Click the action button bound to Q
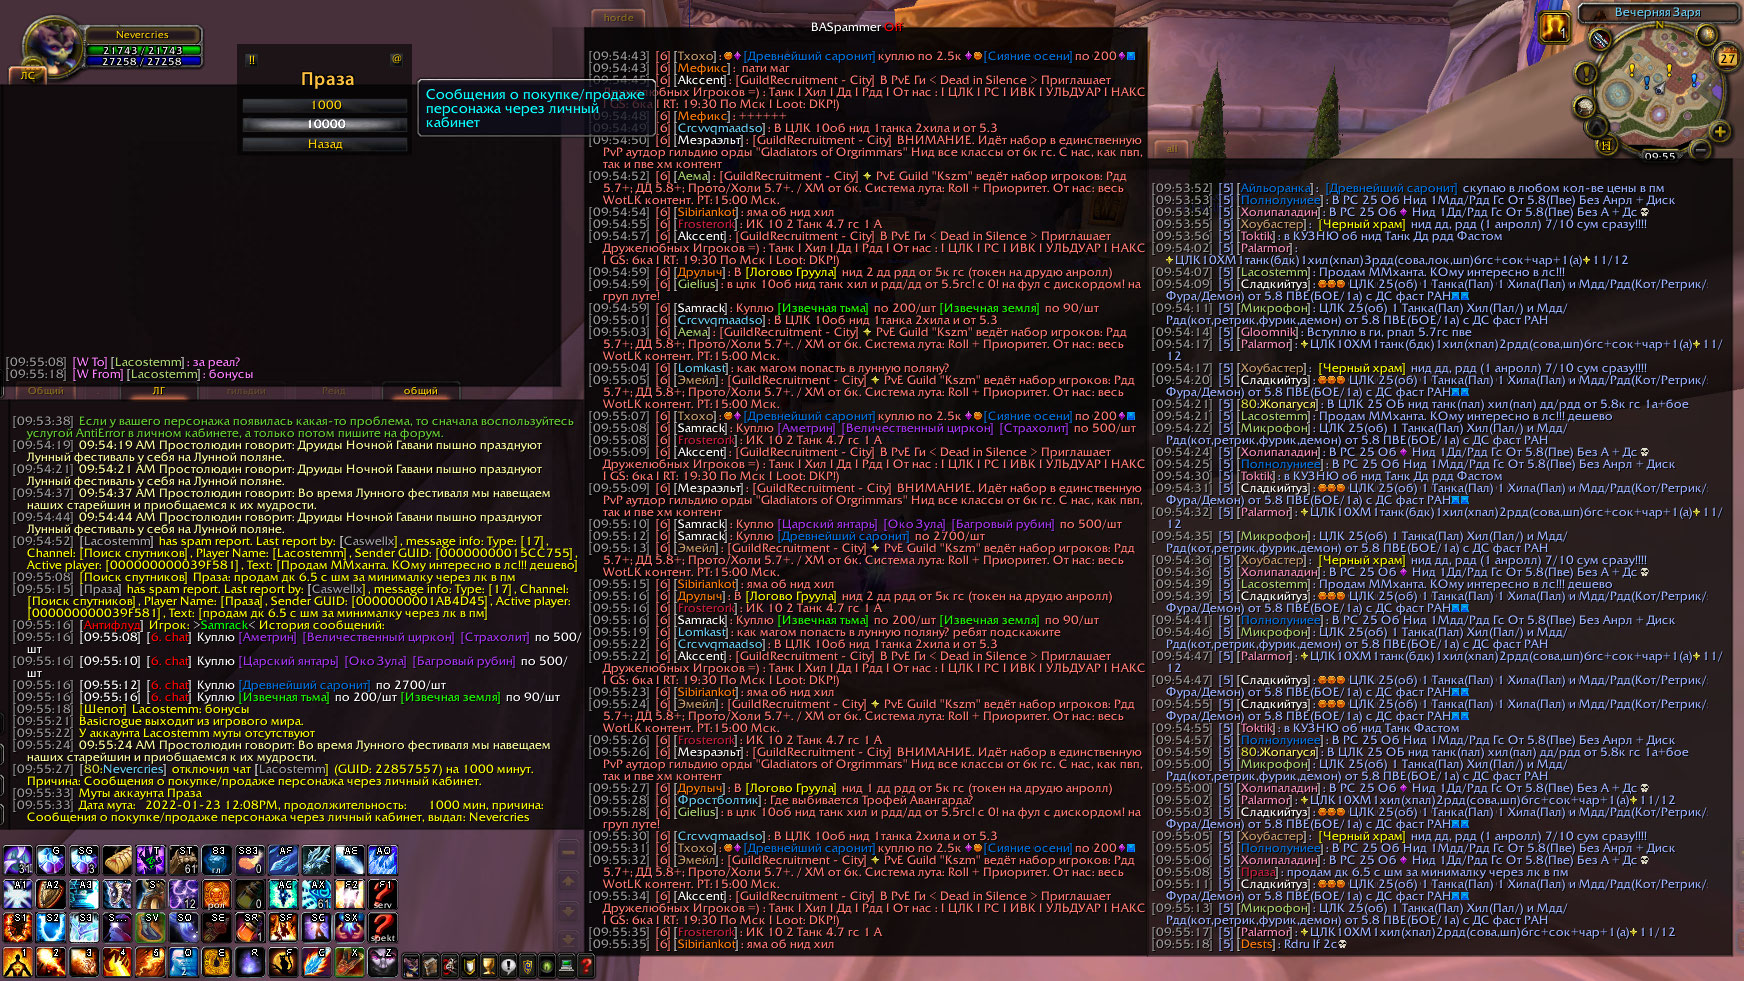Viewport: 1744px width, 981px height. click(x=184, y=962)
